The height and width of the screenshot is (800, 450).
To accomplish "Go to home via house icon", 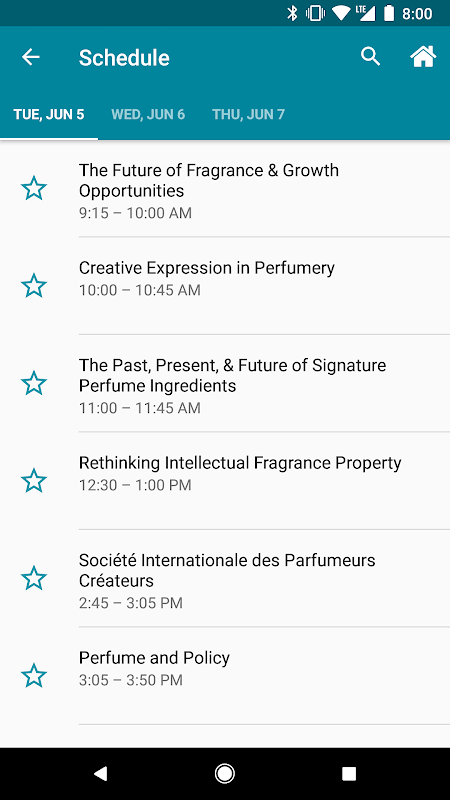I will coord(423,56).
